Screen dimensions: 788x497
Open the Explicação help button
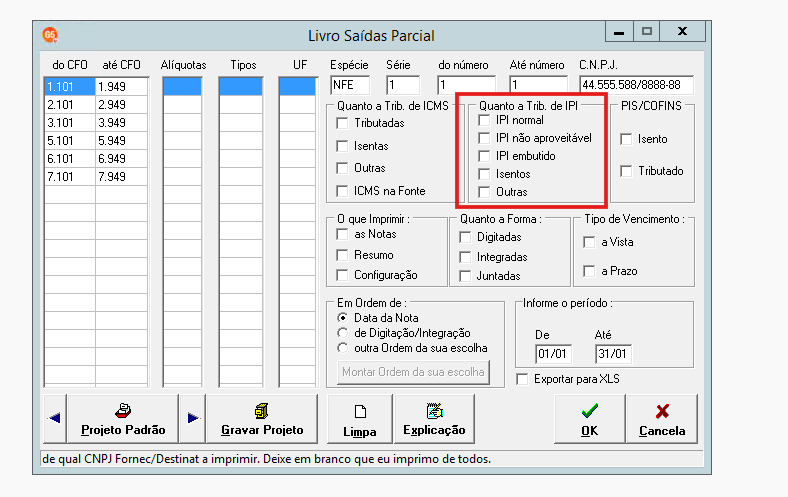[434, 418]
